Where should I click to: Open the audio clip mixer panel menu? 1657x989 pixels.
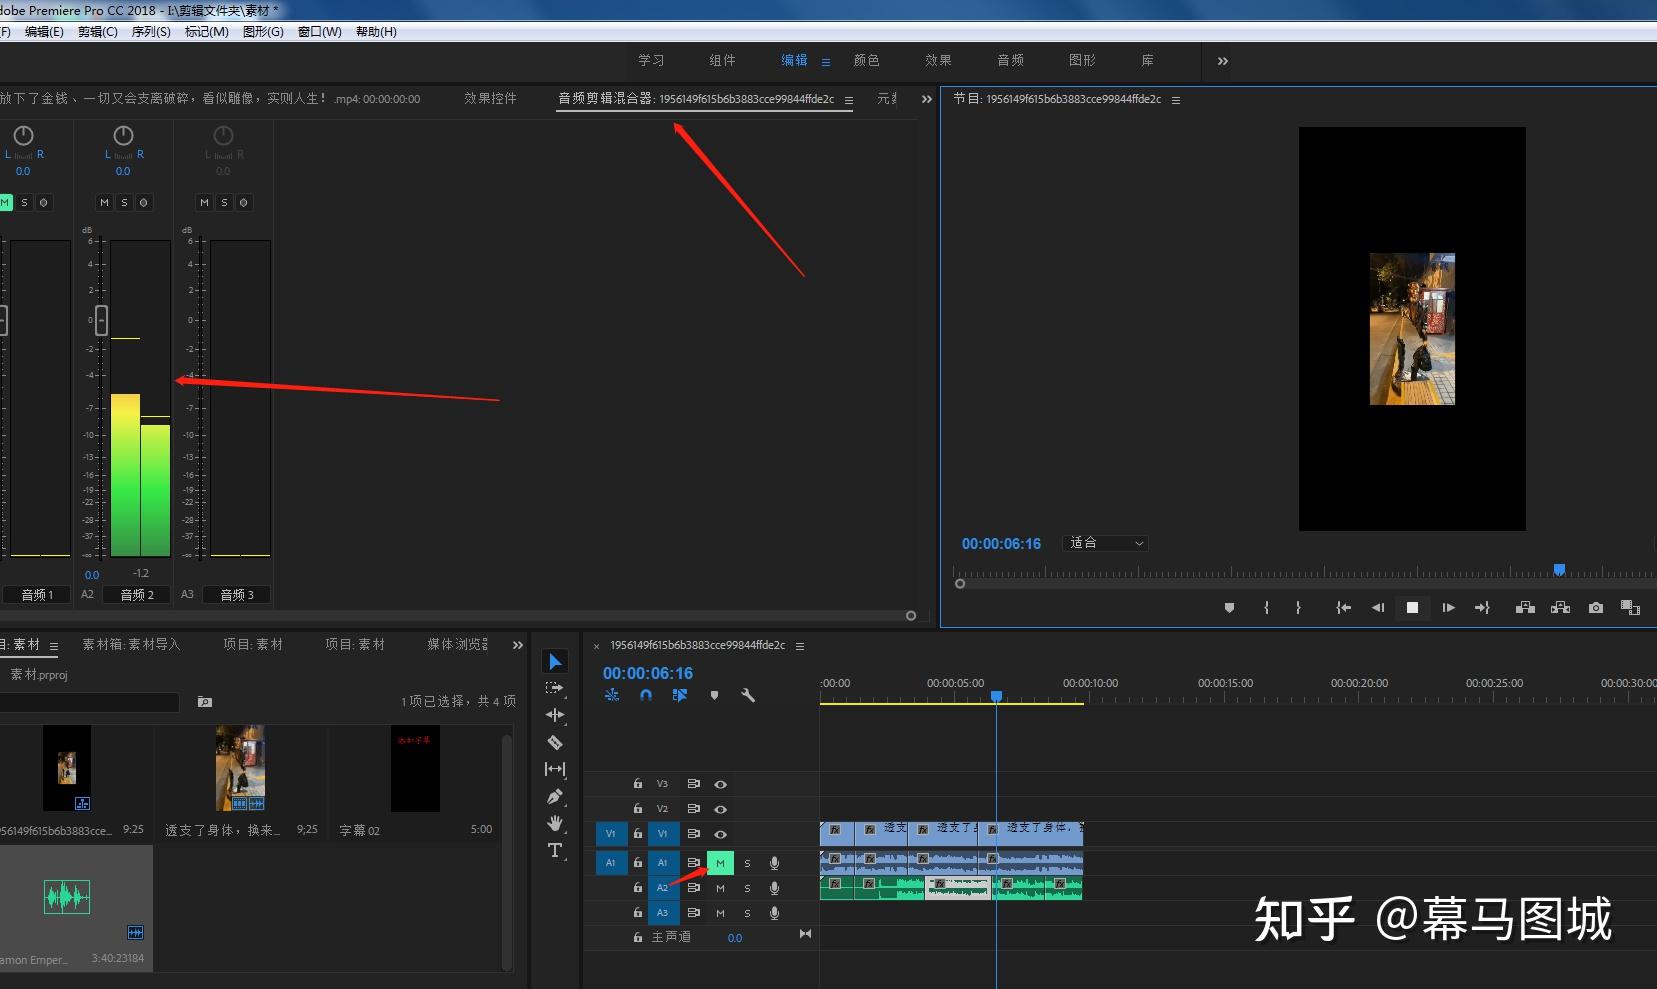(849, 100)
